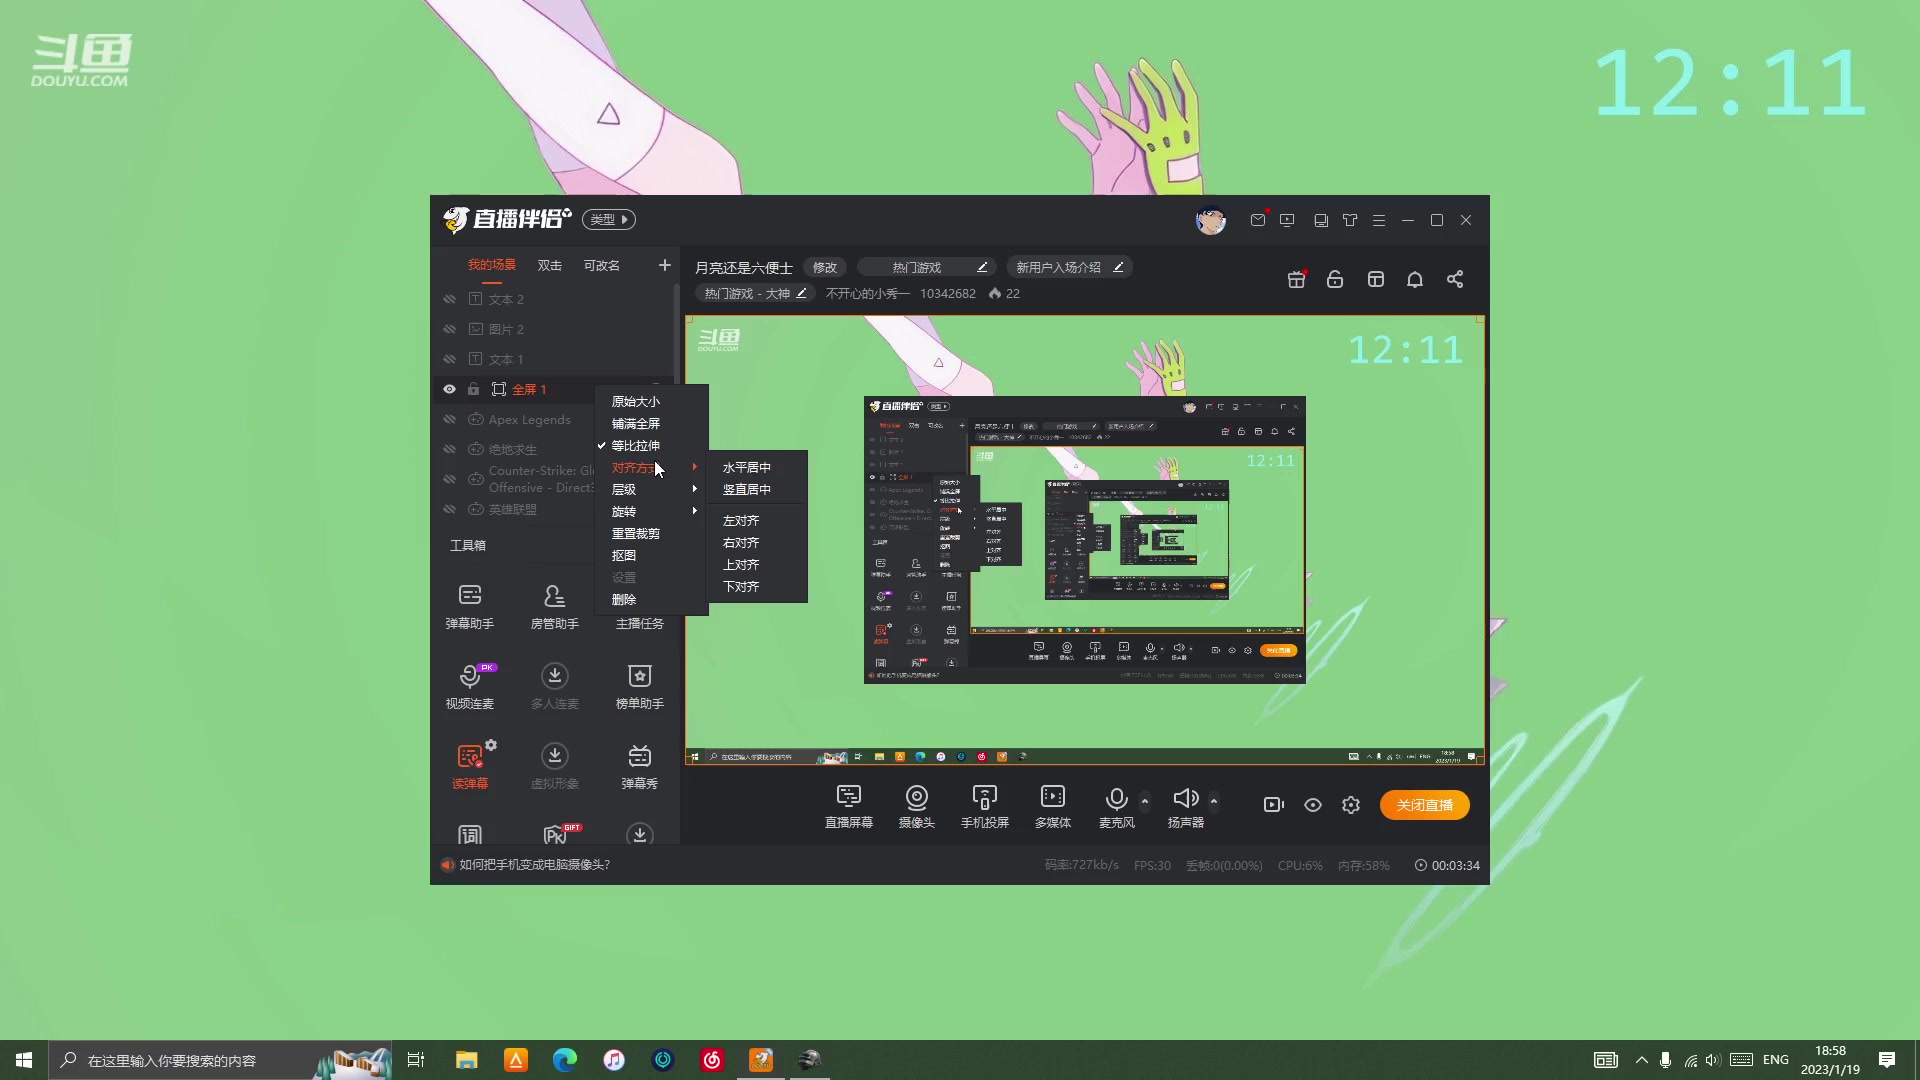This screenshot has width=1920, height=1080.
Task: Click 关闭直播 button
Action: [1425, 805]
